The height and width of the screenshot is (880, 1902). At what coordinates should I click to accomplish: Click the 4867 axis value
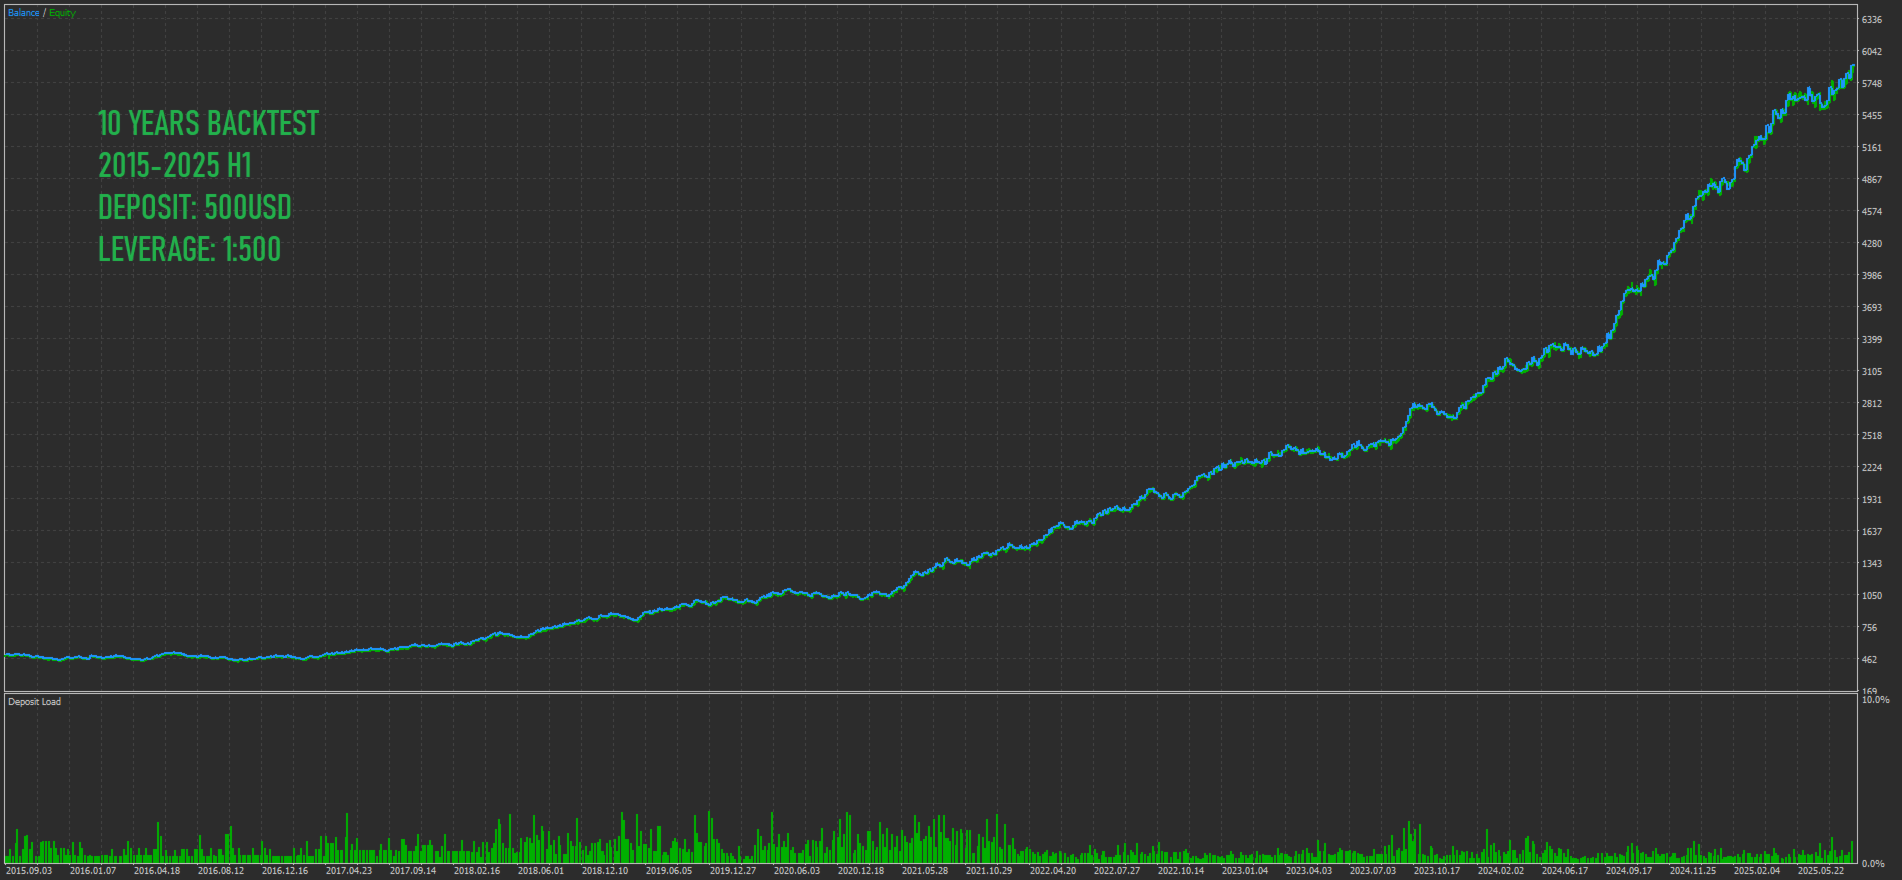pyautogui.click(x=1871, y=180)
